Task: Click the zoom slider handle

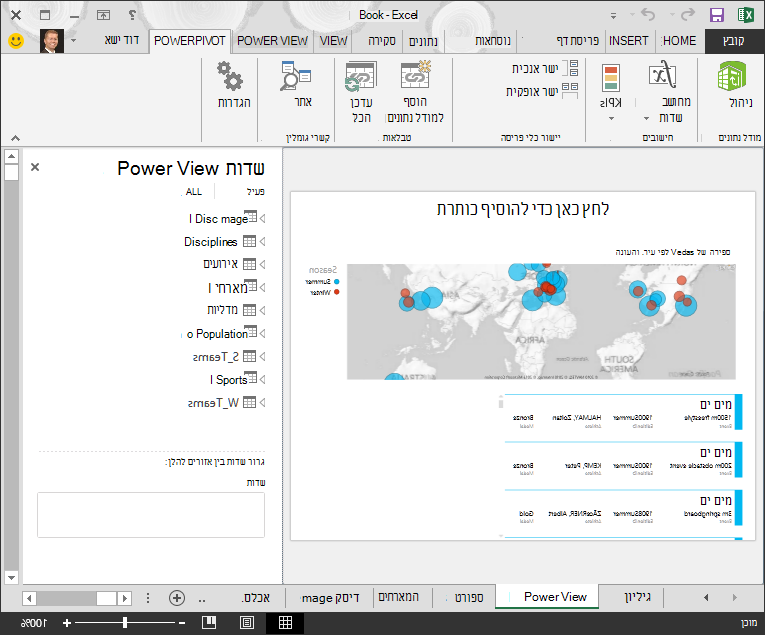Action: 125,623
